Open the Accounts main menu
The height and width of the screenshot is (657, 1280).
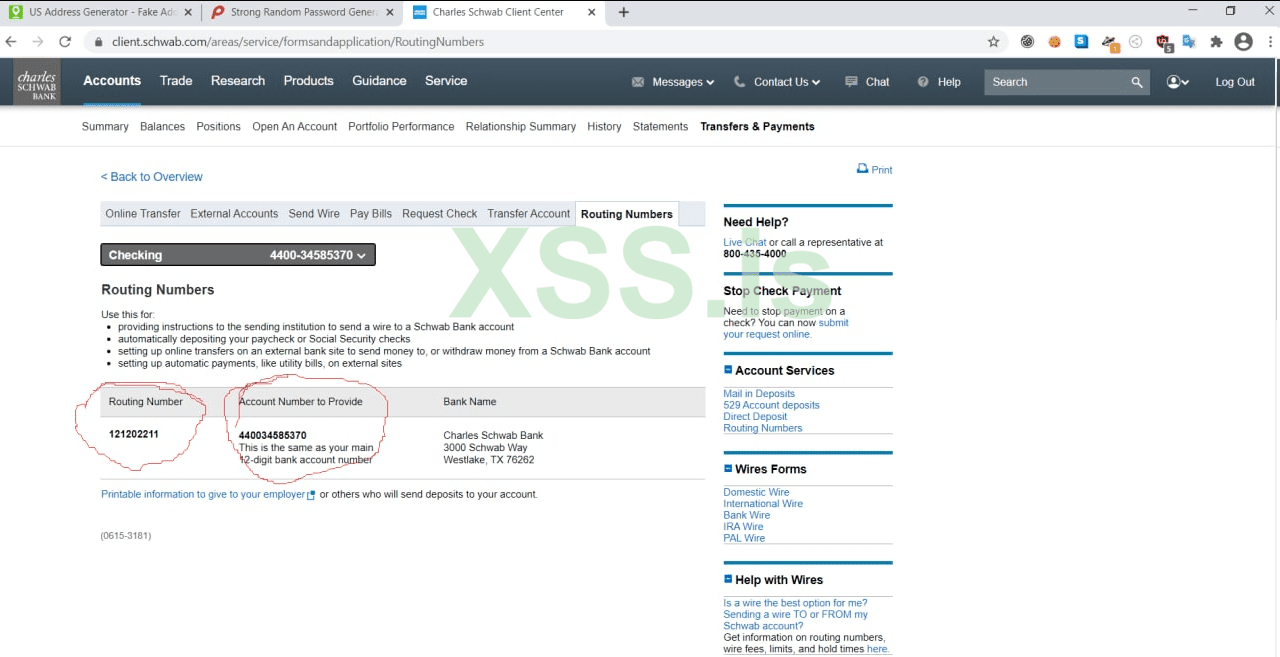[x=112, y=81]
